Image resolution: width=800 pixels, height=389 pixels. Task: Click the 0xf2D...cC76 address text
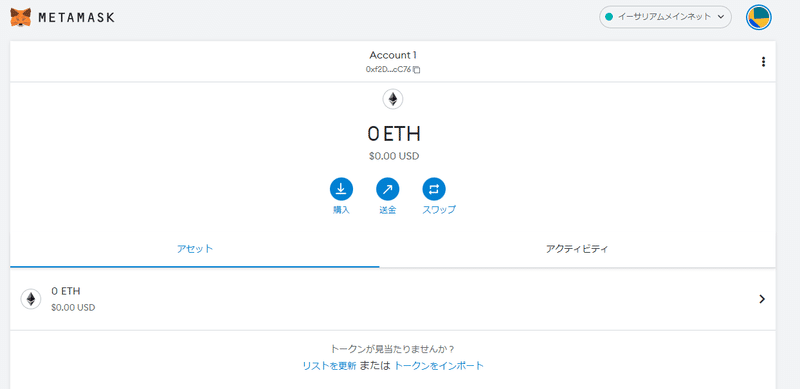(389, 70)
